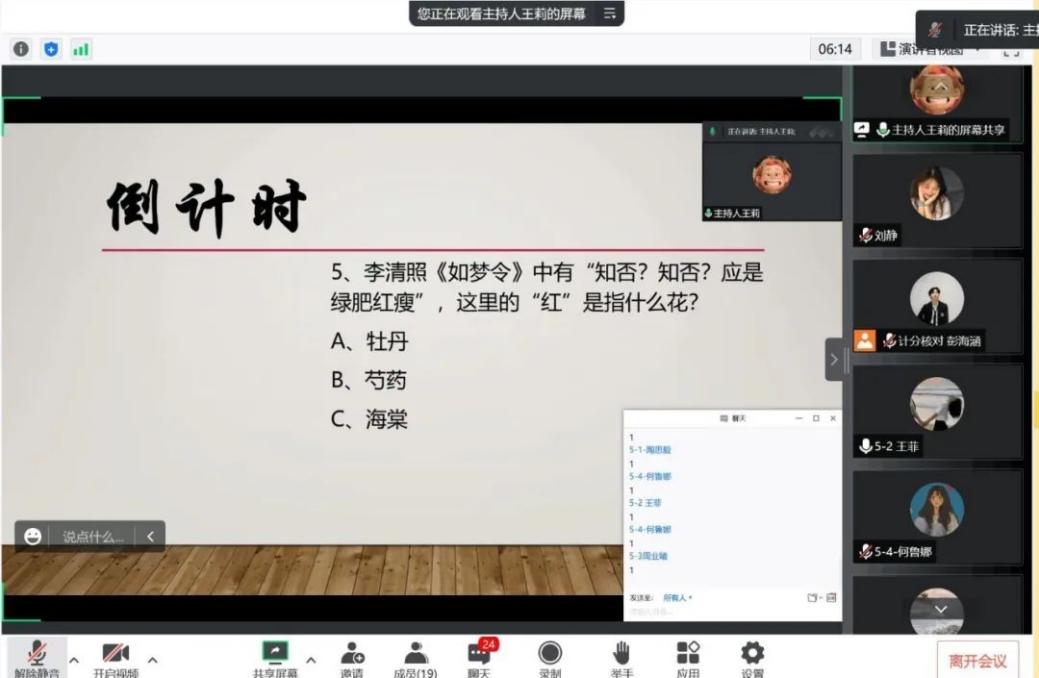Click 共享屏幕 share screen button
Image resolution: width=1039 pixels, height=678 pixels.
(x=275, y=657)
